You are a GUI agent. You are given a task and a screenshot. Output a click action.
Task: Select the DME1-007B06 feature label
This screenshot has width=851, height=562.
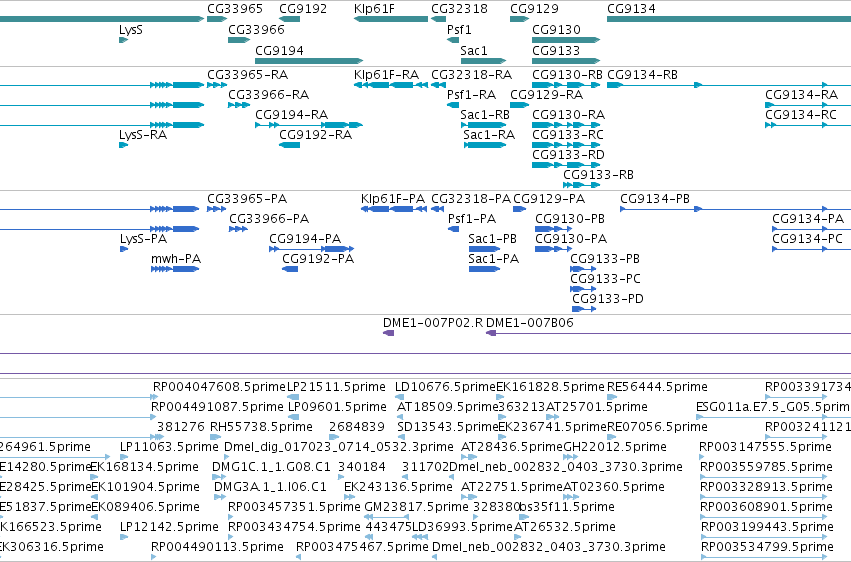[530, 323]
